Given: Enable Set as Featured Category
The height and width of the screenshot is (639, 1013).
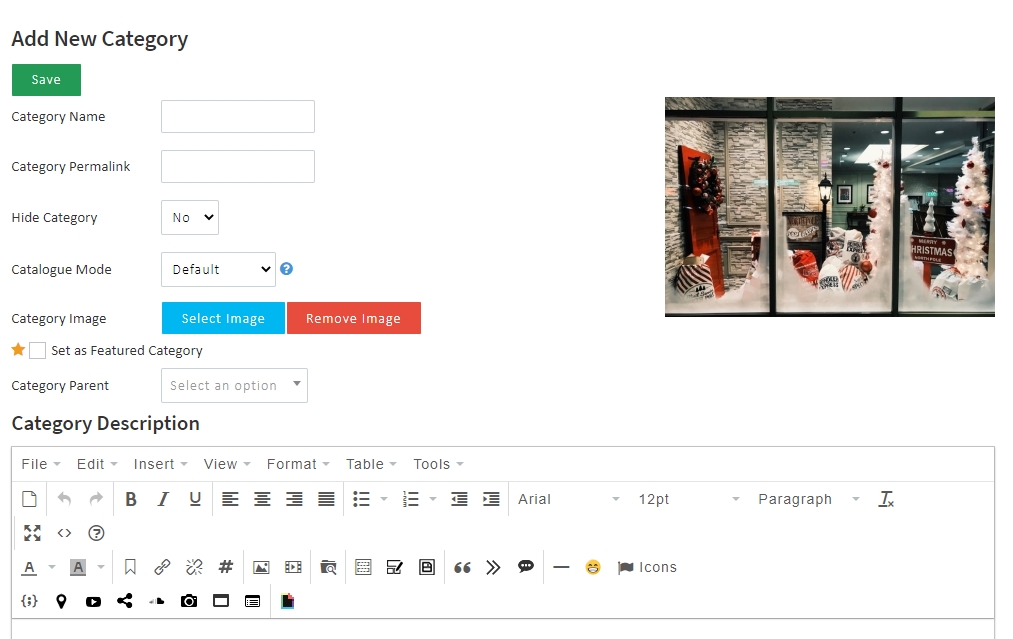Looking at the screenshot, I should click(36, 350).
